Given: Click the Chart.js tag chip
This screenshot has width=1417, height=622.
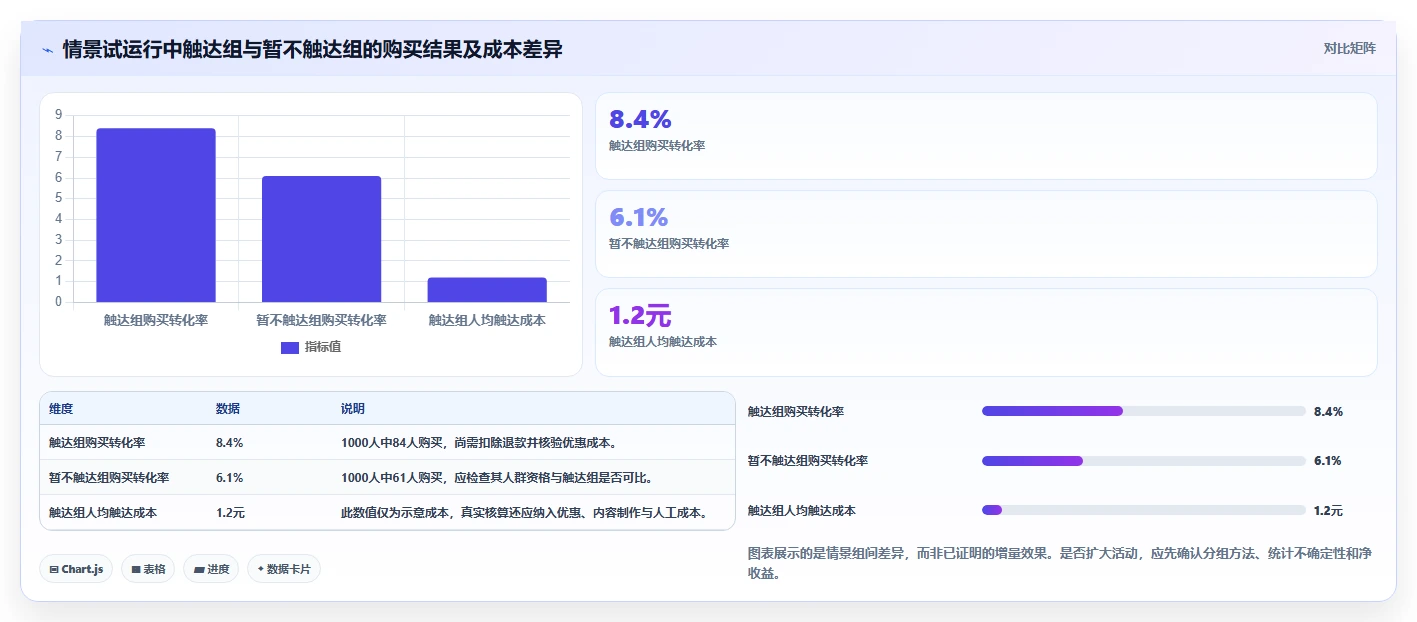Looking at the screenshot, I should [76, 569].
